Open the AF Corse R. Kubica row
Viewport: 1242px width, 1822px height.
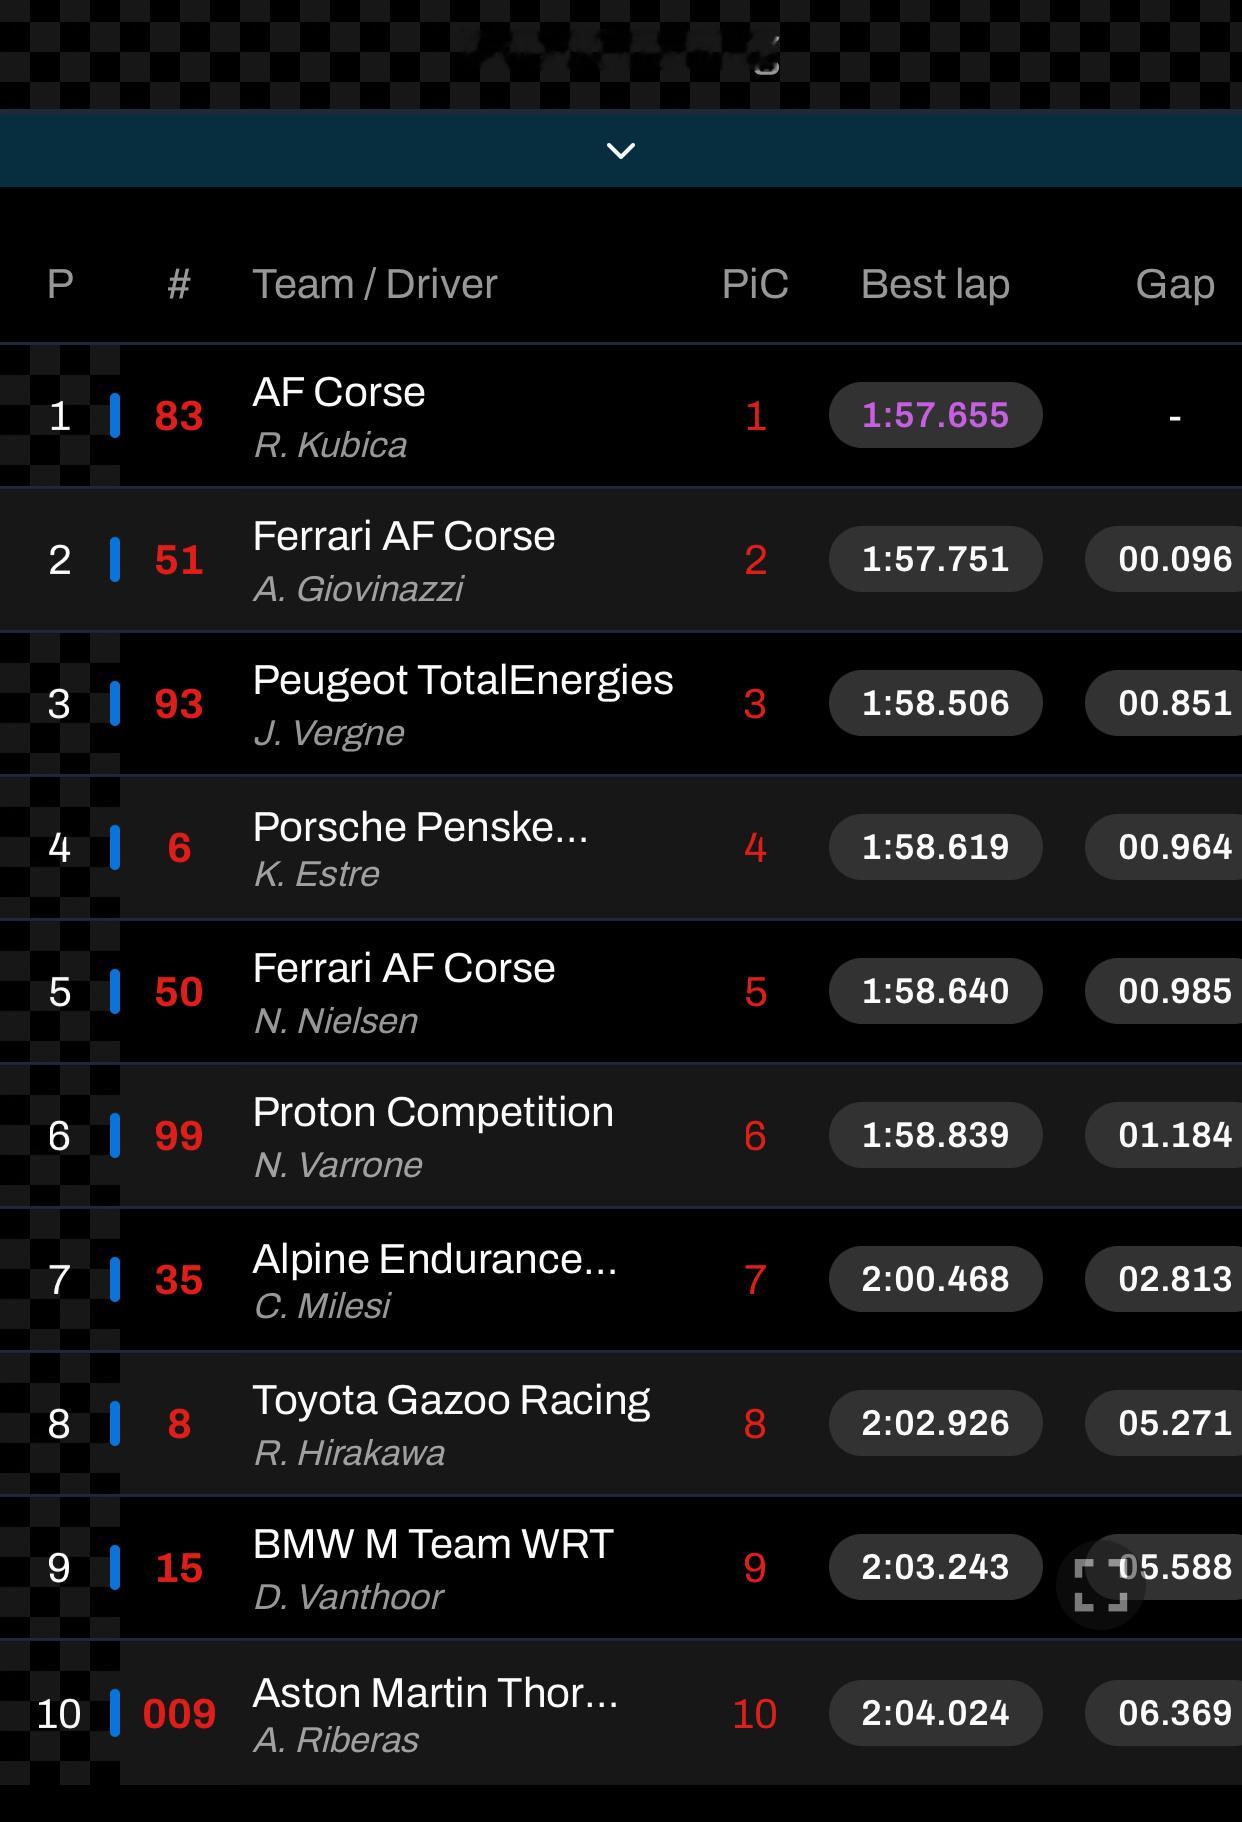coord(621,416)
